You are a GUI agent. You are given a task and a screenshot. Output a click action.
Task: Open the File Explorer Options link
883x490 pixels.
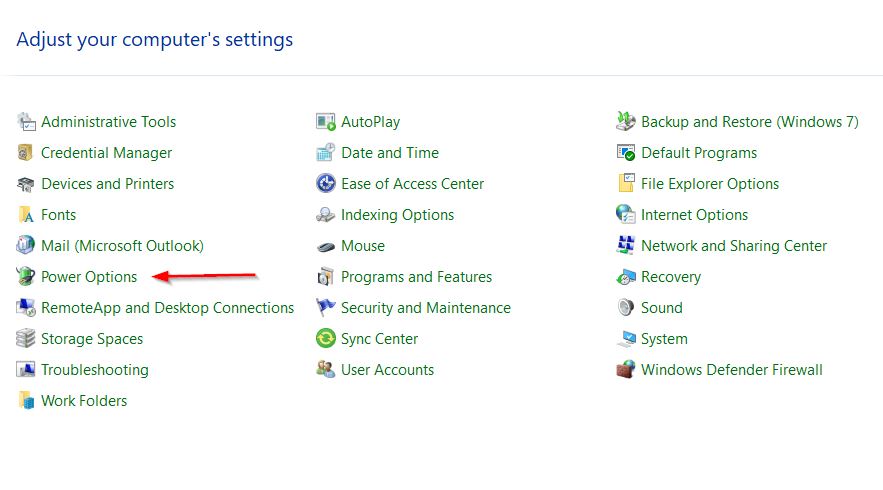click(x=710, y=184)
